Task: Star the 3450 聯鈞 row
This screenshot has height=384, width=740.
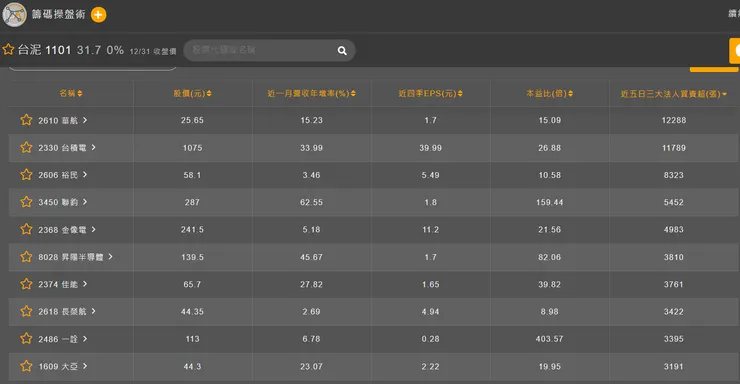Action: [26, 202]
